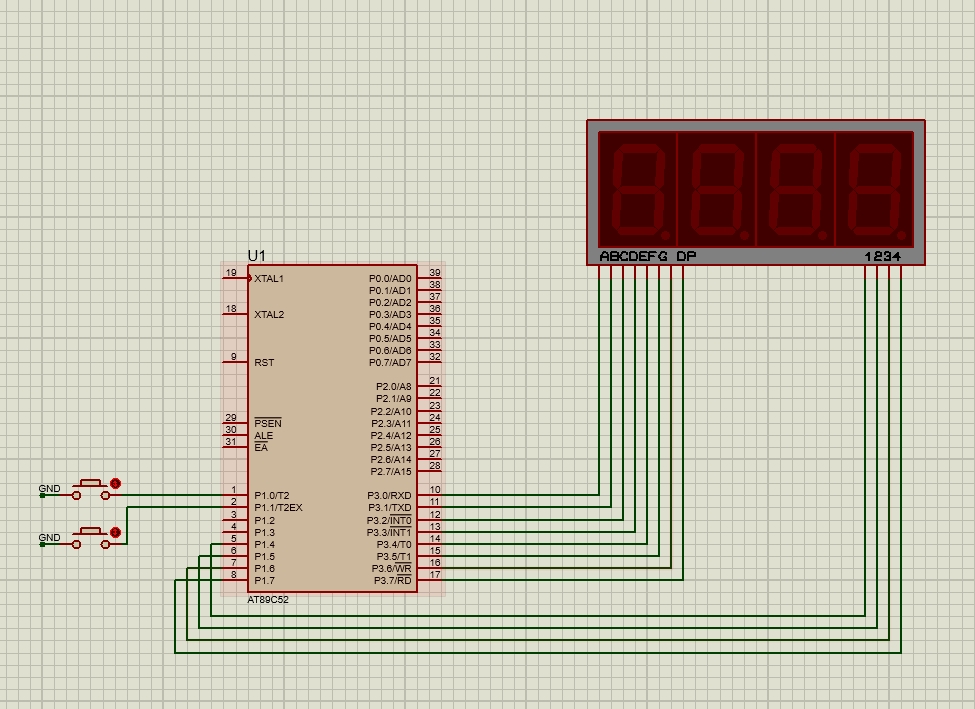Click the P2.3/A11 pin label
This screenshot has width=975, height=709.
click(391, 424)
